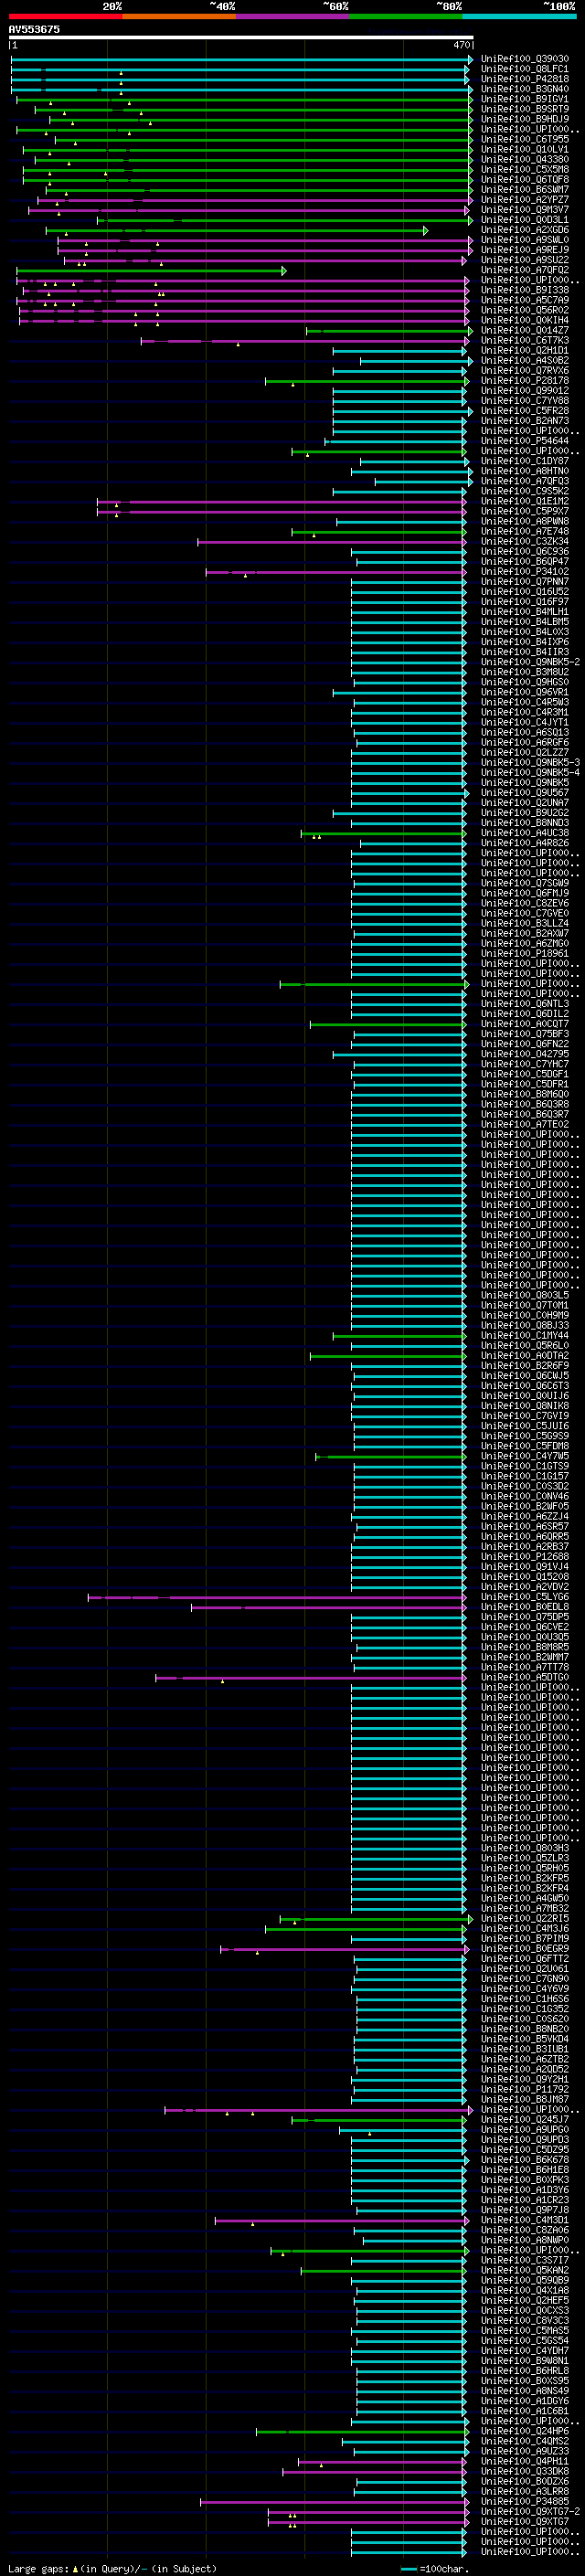
Task: Click the '=100char.' scale legend at bottom
Action: click(443, 2568)
